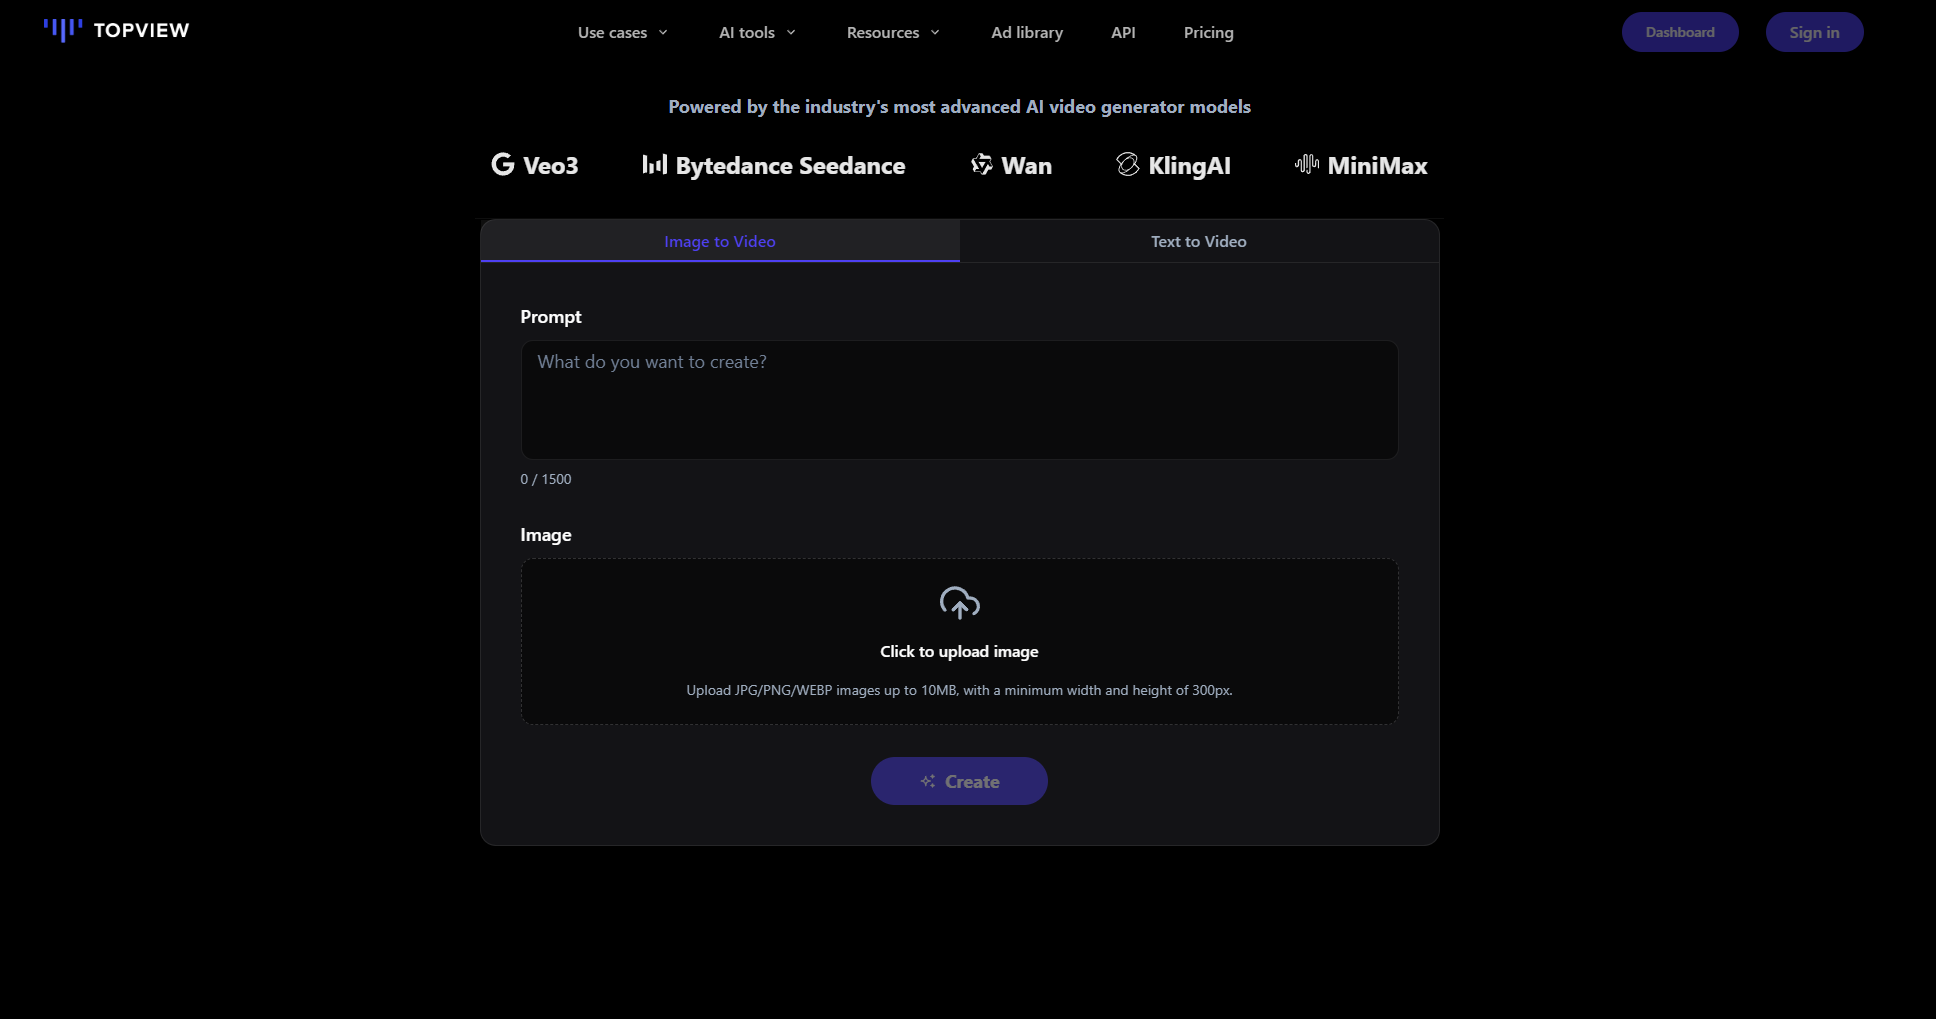Screen dimensions: 1936x1019
Task: Open the Ad library page
Action: pos(1027,33)
